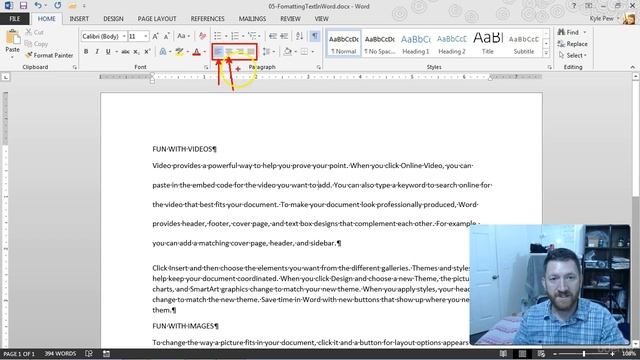Open the Font dialog launcher
Screen dimensions: 640x360
click(206, 67)
